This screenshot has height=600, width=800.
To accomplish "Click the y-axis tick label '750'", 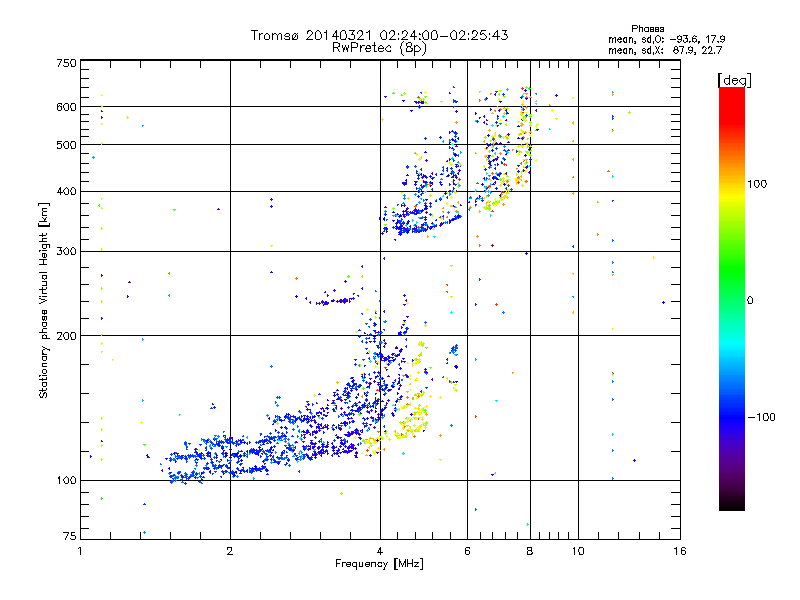I will 66,63.
